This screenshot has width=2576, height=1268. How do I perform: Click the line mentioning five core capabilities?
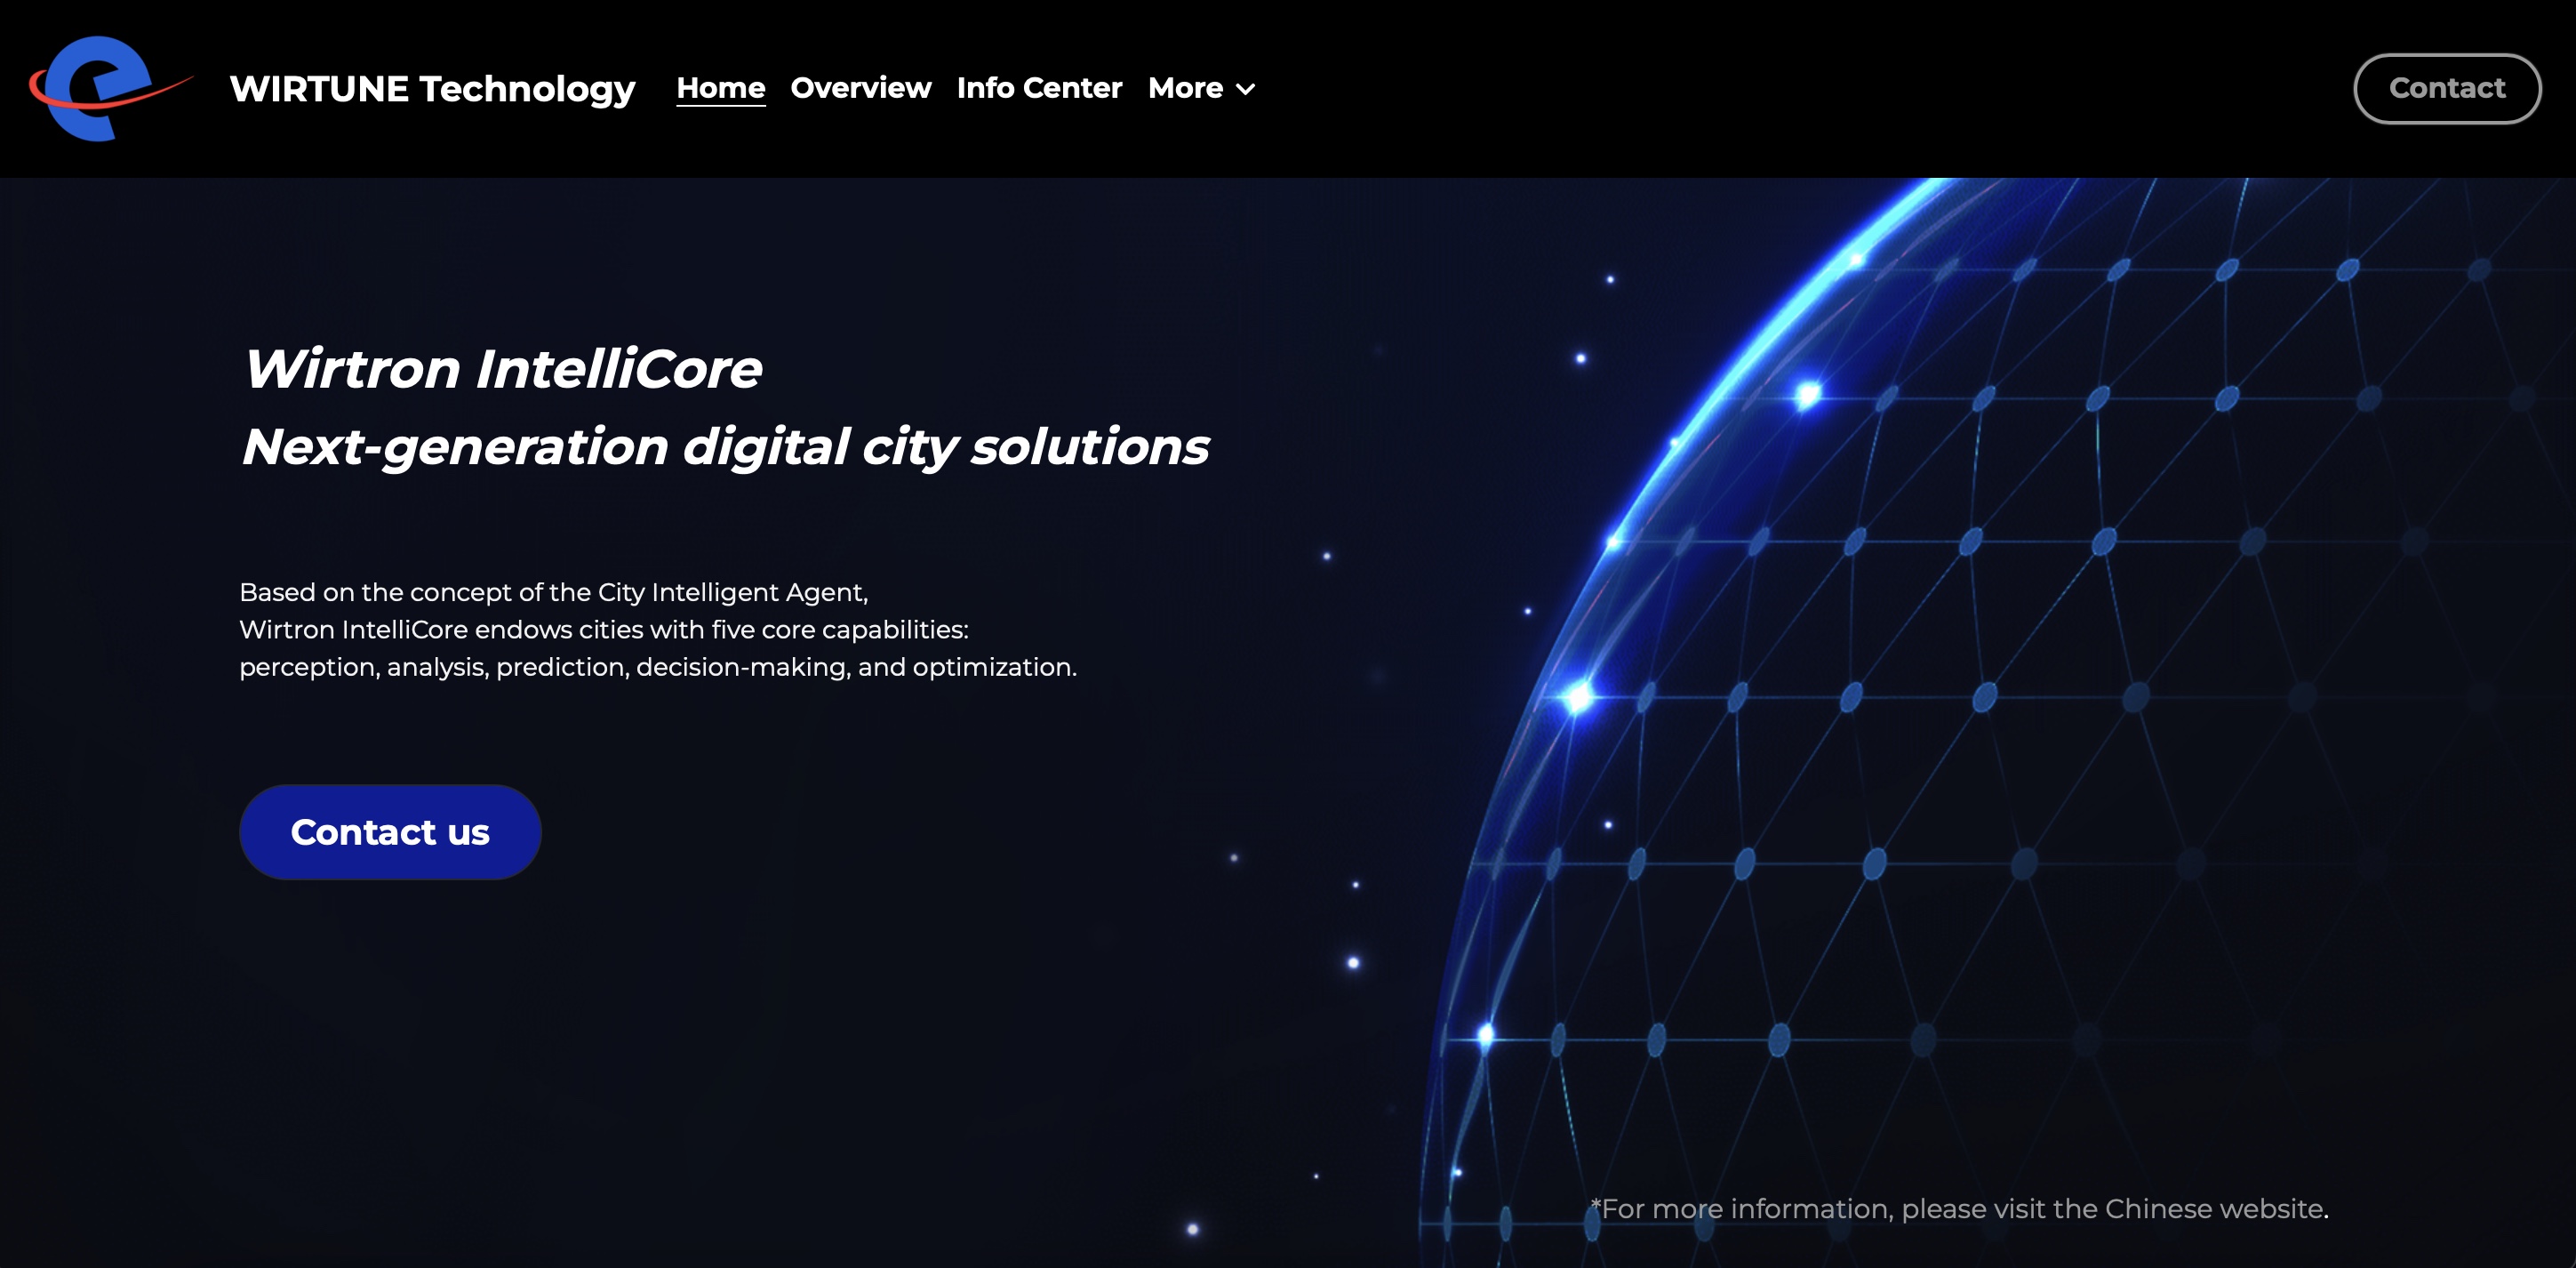click(603, 629)
